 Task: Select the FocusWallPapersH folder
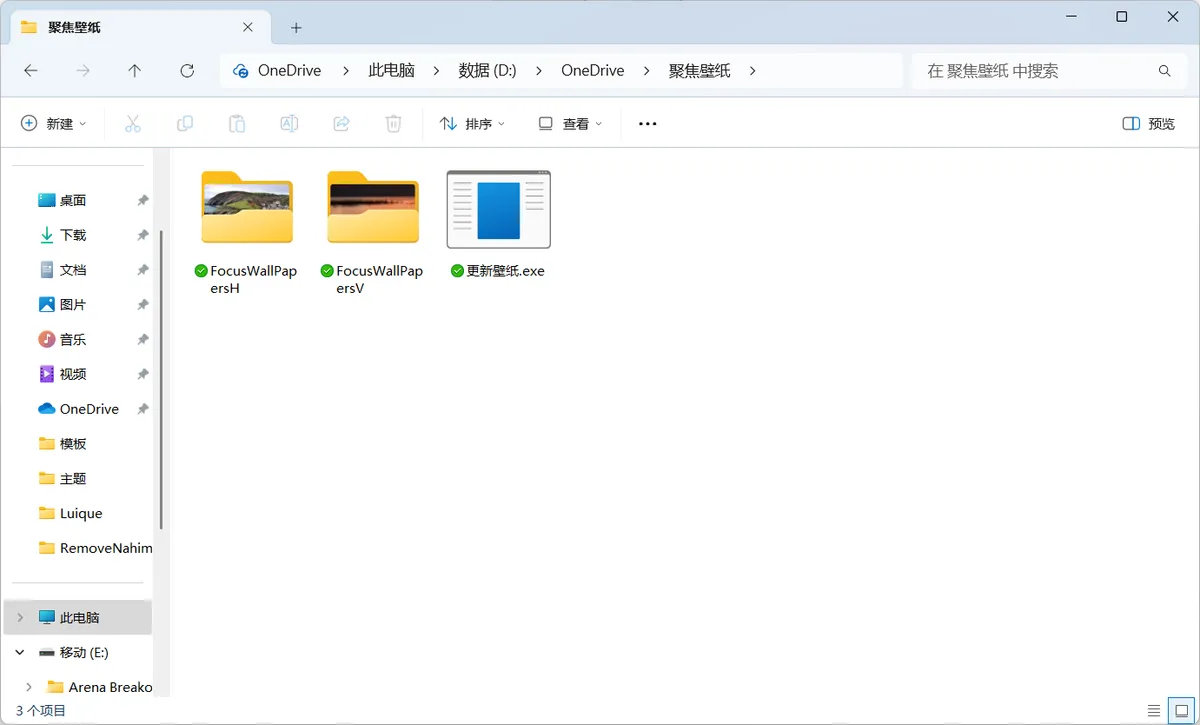[247, 233]
